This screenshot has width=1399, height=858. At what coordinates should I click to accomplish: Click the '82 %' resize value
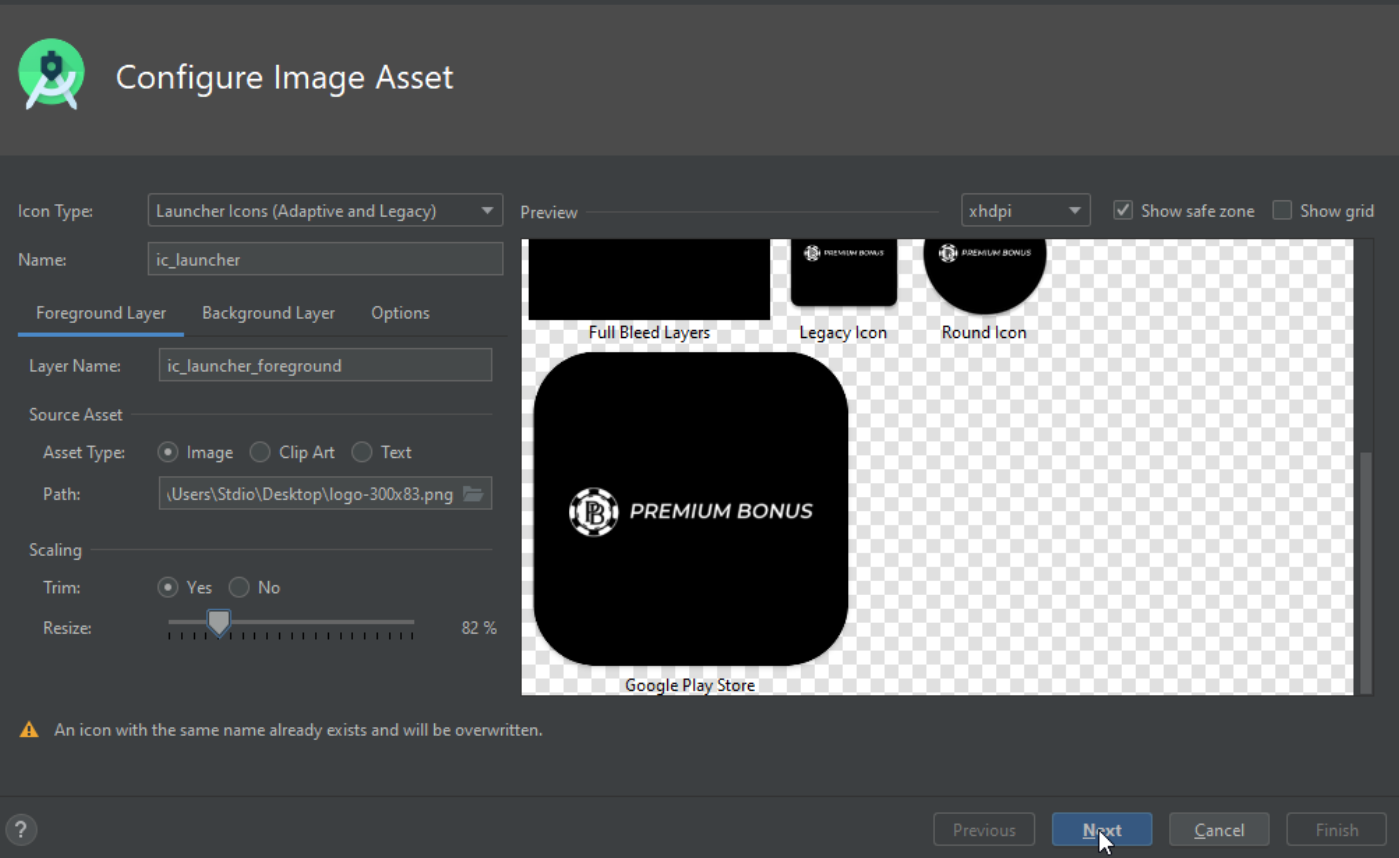point(479,628)
